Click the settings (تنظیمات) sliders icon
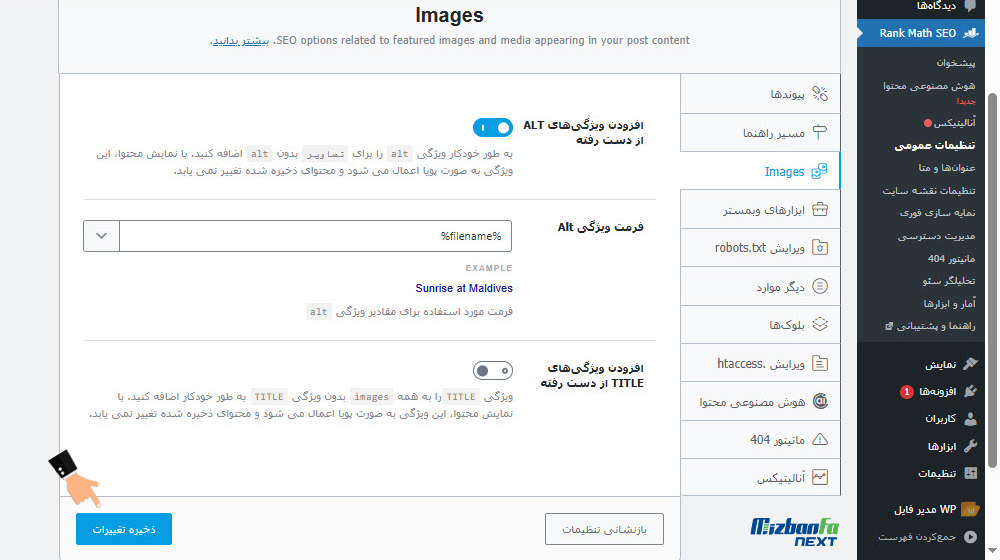1000x560 pixels. (970, 473)
